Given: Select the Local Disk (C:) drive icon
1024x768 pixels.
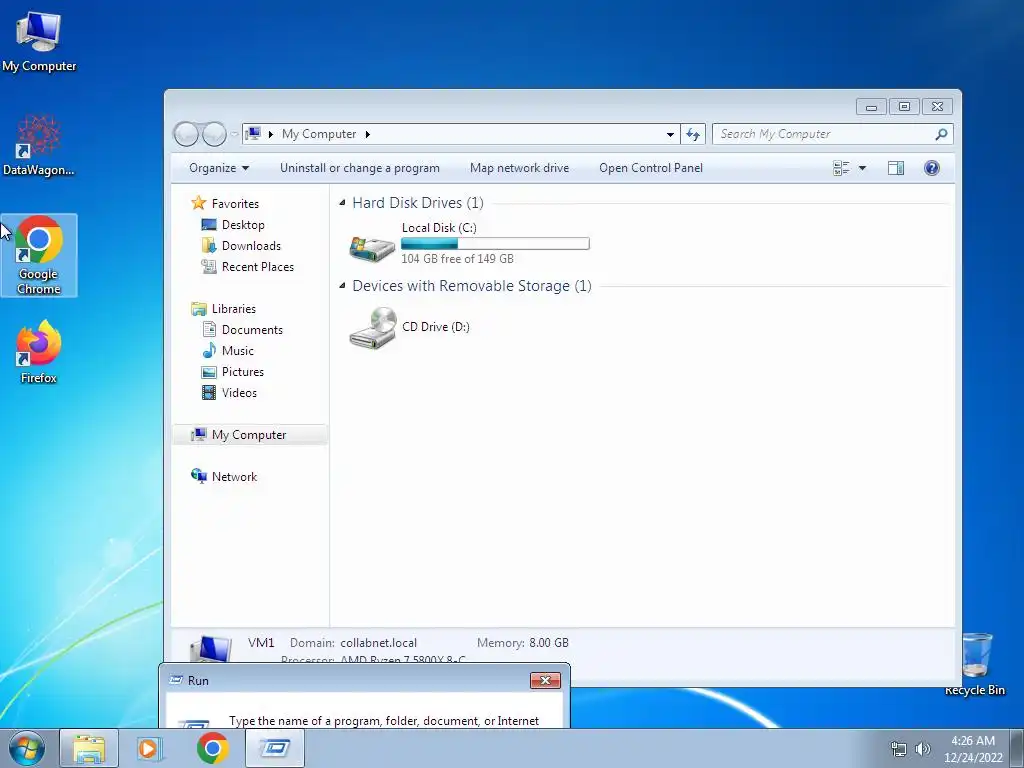Looking at the screenshot, I should (x=372, y=248).
